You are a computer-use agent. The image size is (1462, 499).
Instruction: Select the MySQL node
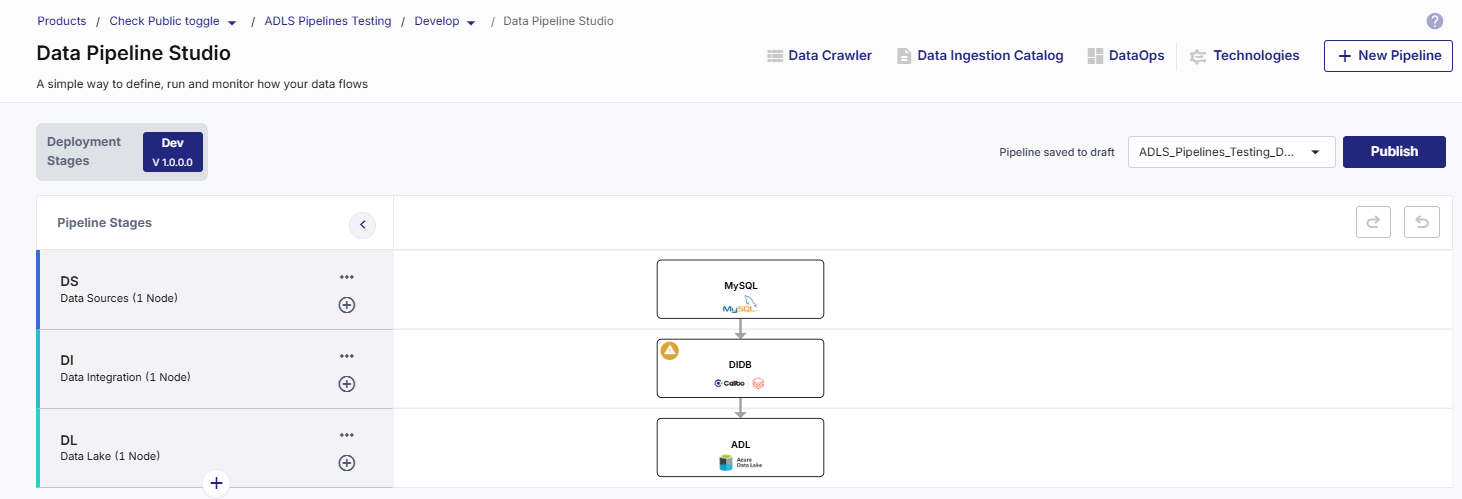click(x=740, y=289)
